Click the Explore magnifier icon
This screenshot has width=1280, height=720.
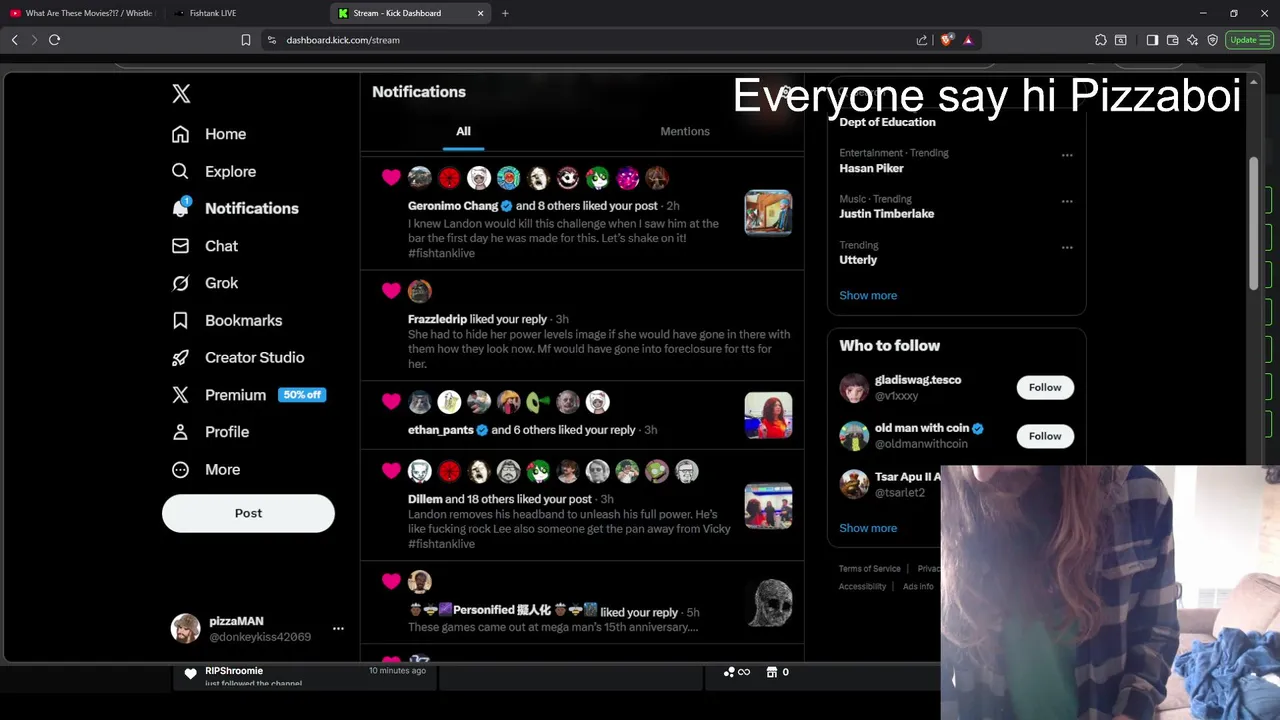[180, 171]
